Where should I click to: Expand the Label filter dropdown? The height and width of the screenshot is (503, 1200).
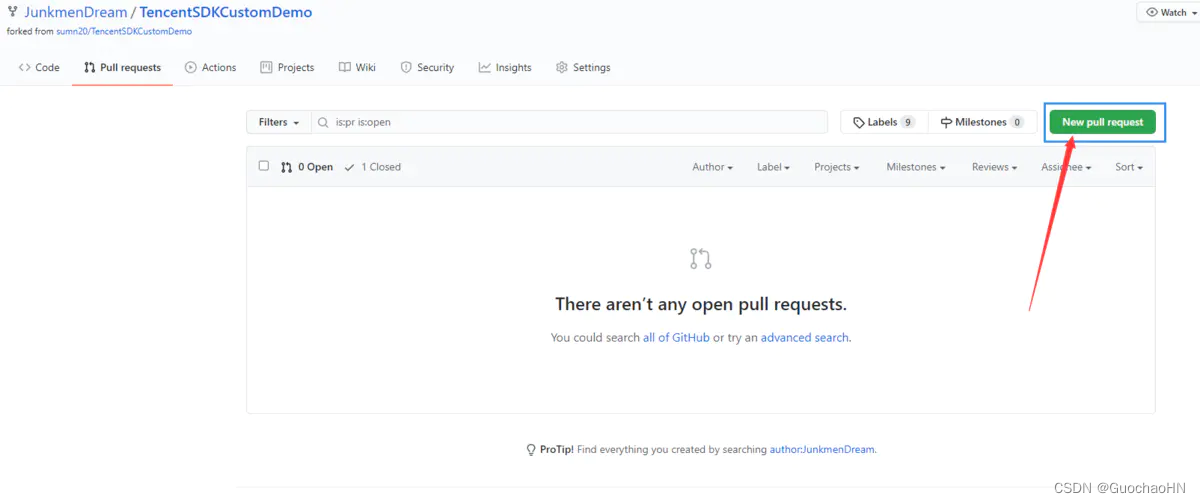coord(773,167)
